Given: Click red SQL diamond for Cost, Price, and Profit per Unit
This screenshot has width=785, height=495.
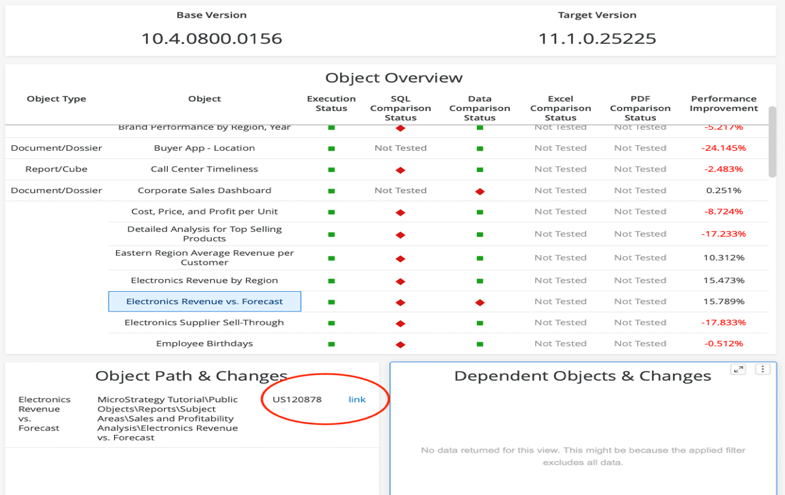Looking at the screenshot, I should (x=400, y=212).
